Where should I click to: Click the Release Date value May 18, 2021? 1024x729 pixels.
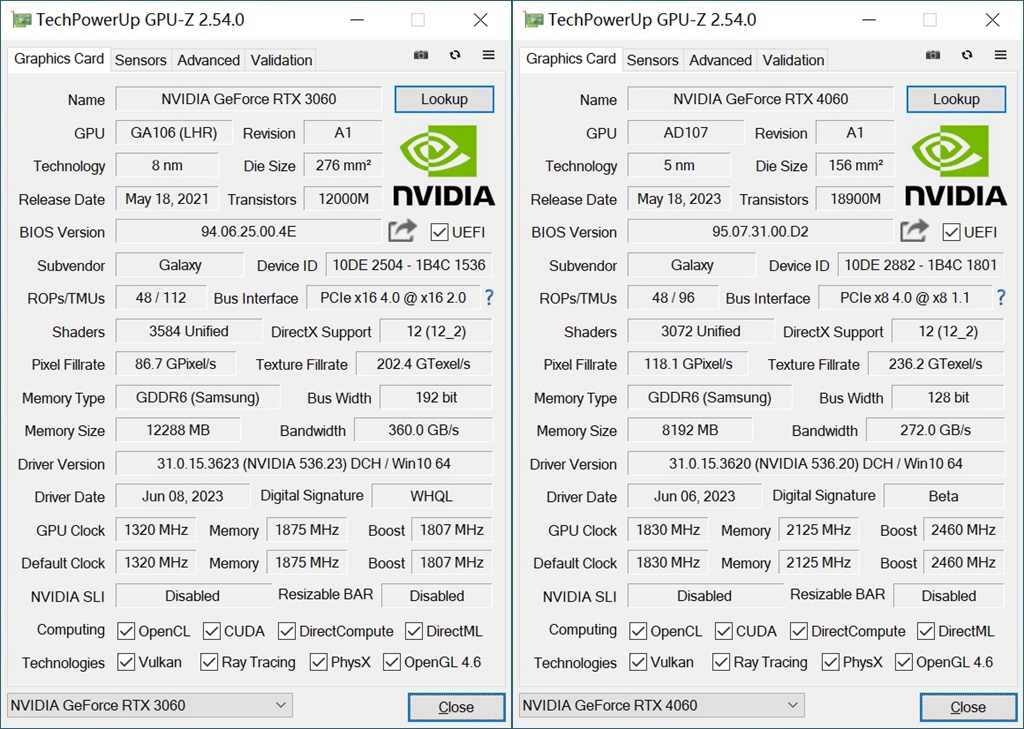pos(167,199)
